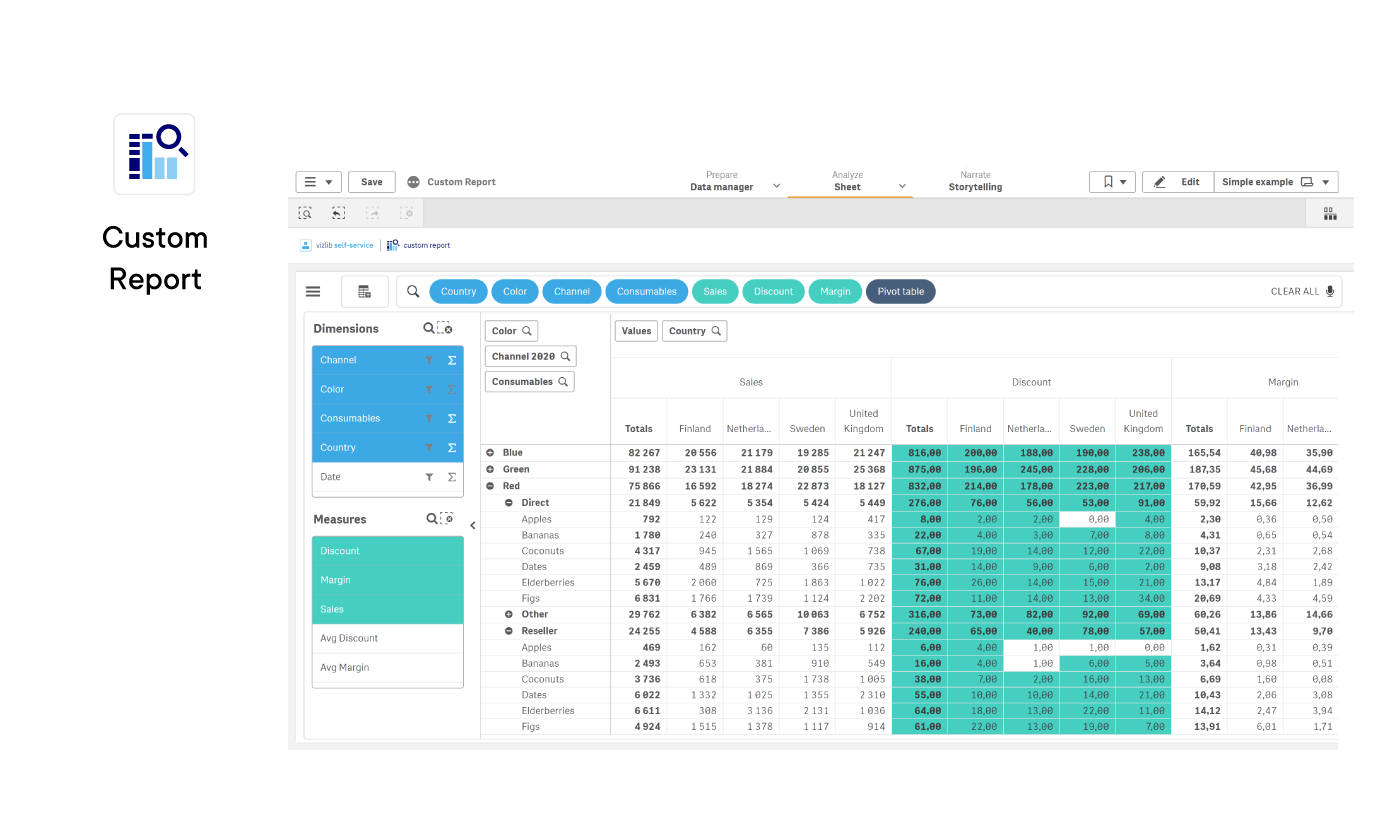Toggle totals sigma on Channel dimension
Screen dimensions: 1400x834
pos(452,360)
